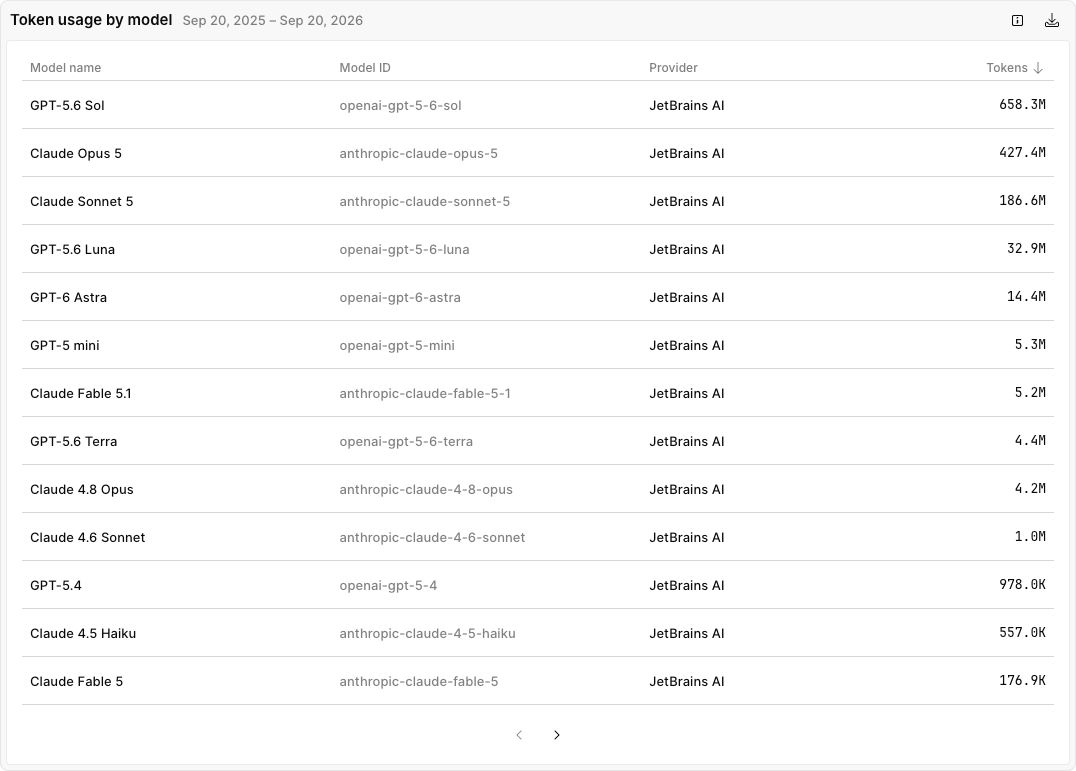This screenshot has width=1076, height=771.
Task: Click the info icon in the header
Action: click(1018, 21)
